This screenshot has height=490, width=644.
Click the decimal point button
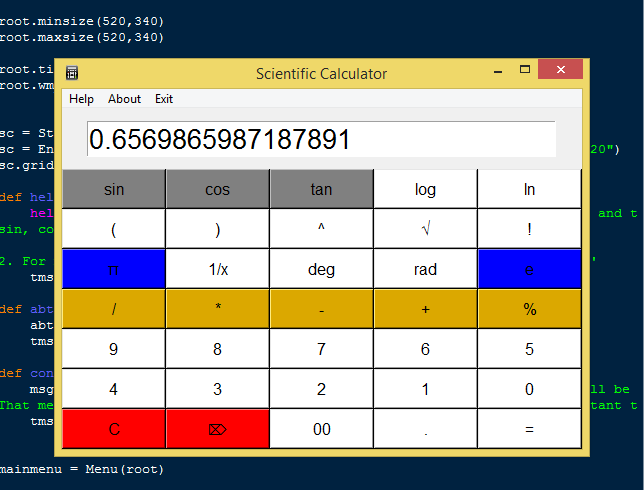(x=426, y=428)
